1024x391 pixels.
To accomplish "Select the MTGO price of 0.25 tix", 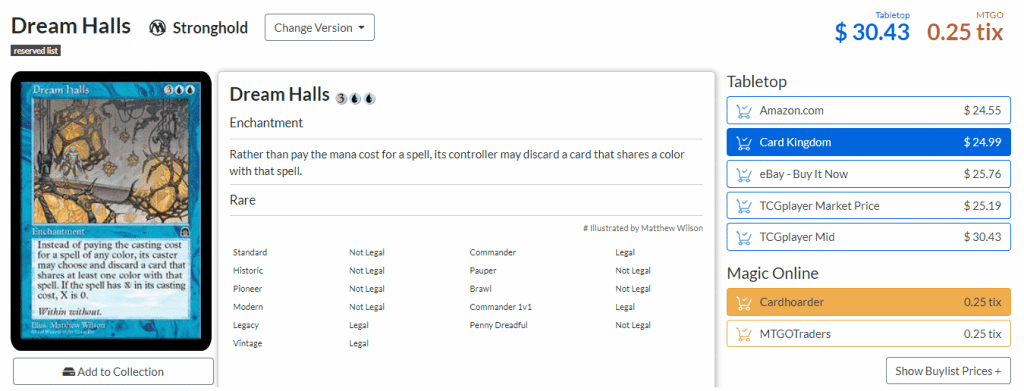I will click(965, 31).
